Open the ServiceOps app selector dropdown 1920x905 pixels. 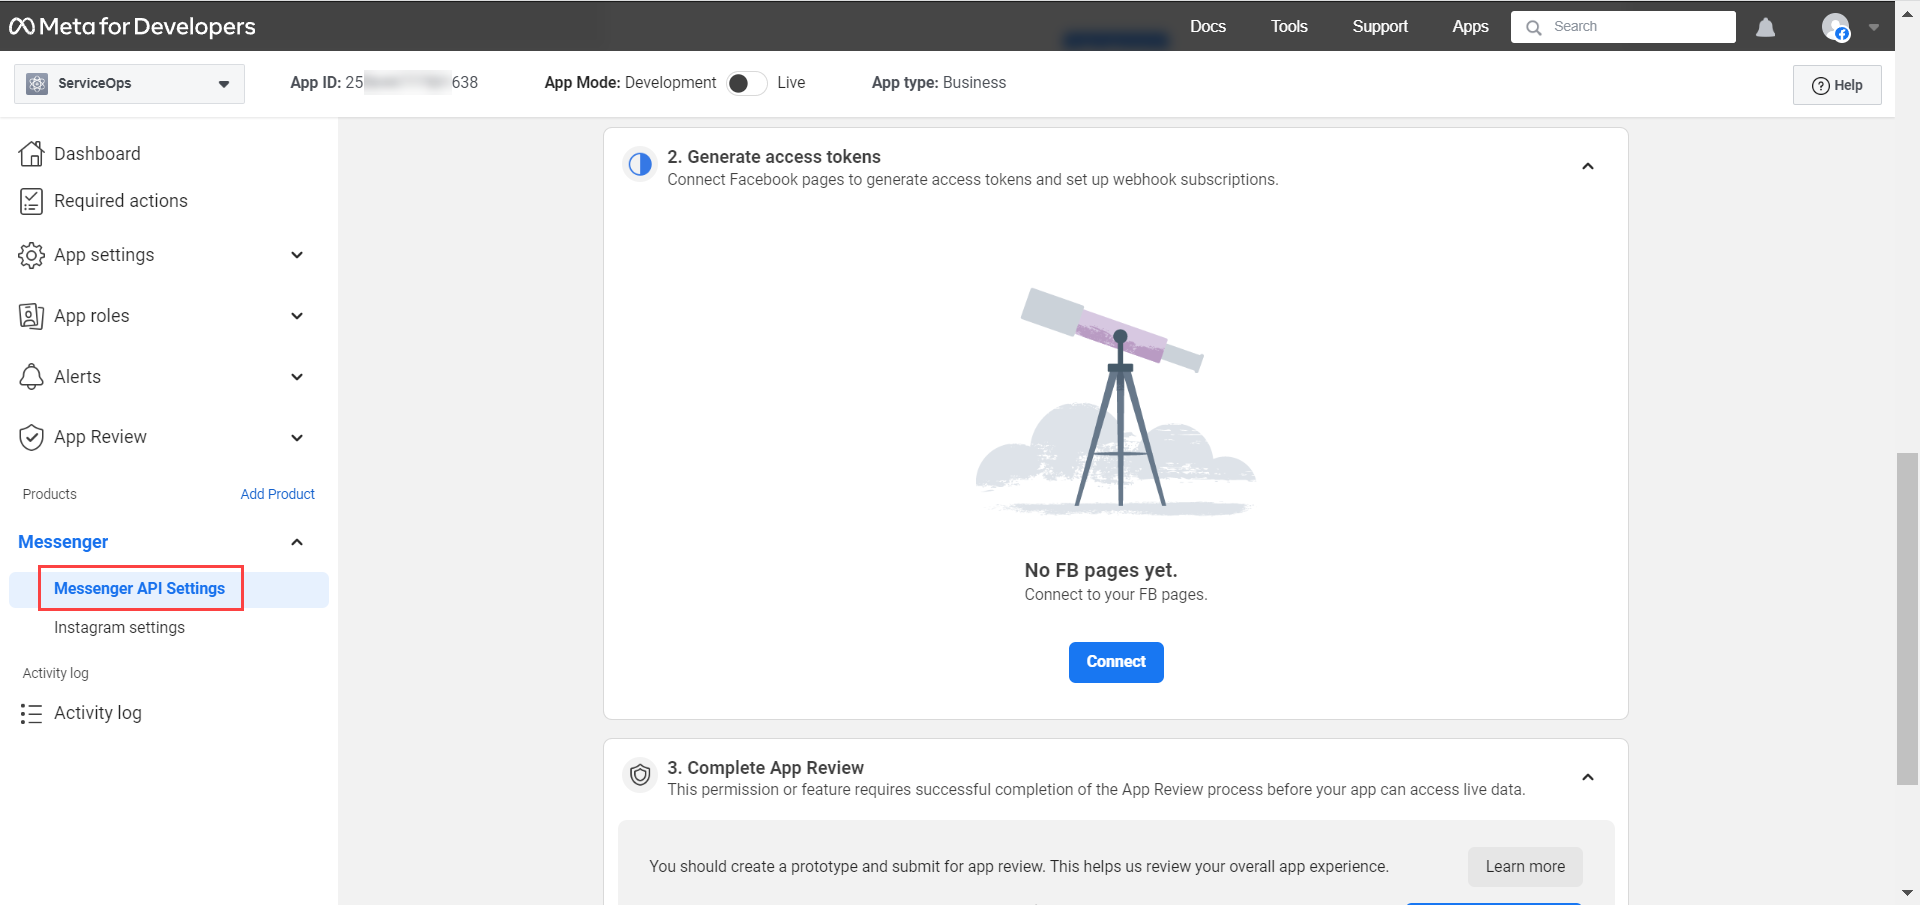point(129,84)
